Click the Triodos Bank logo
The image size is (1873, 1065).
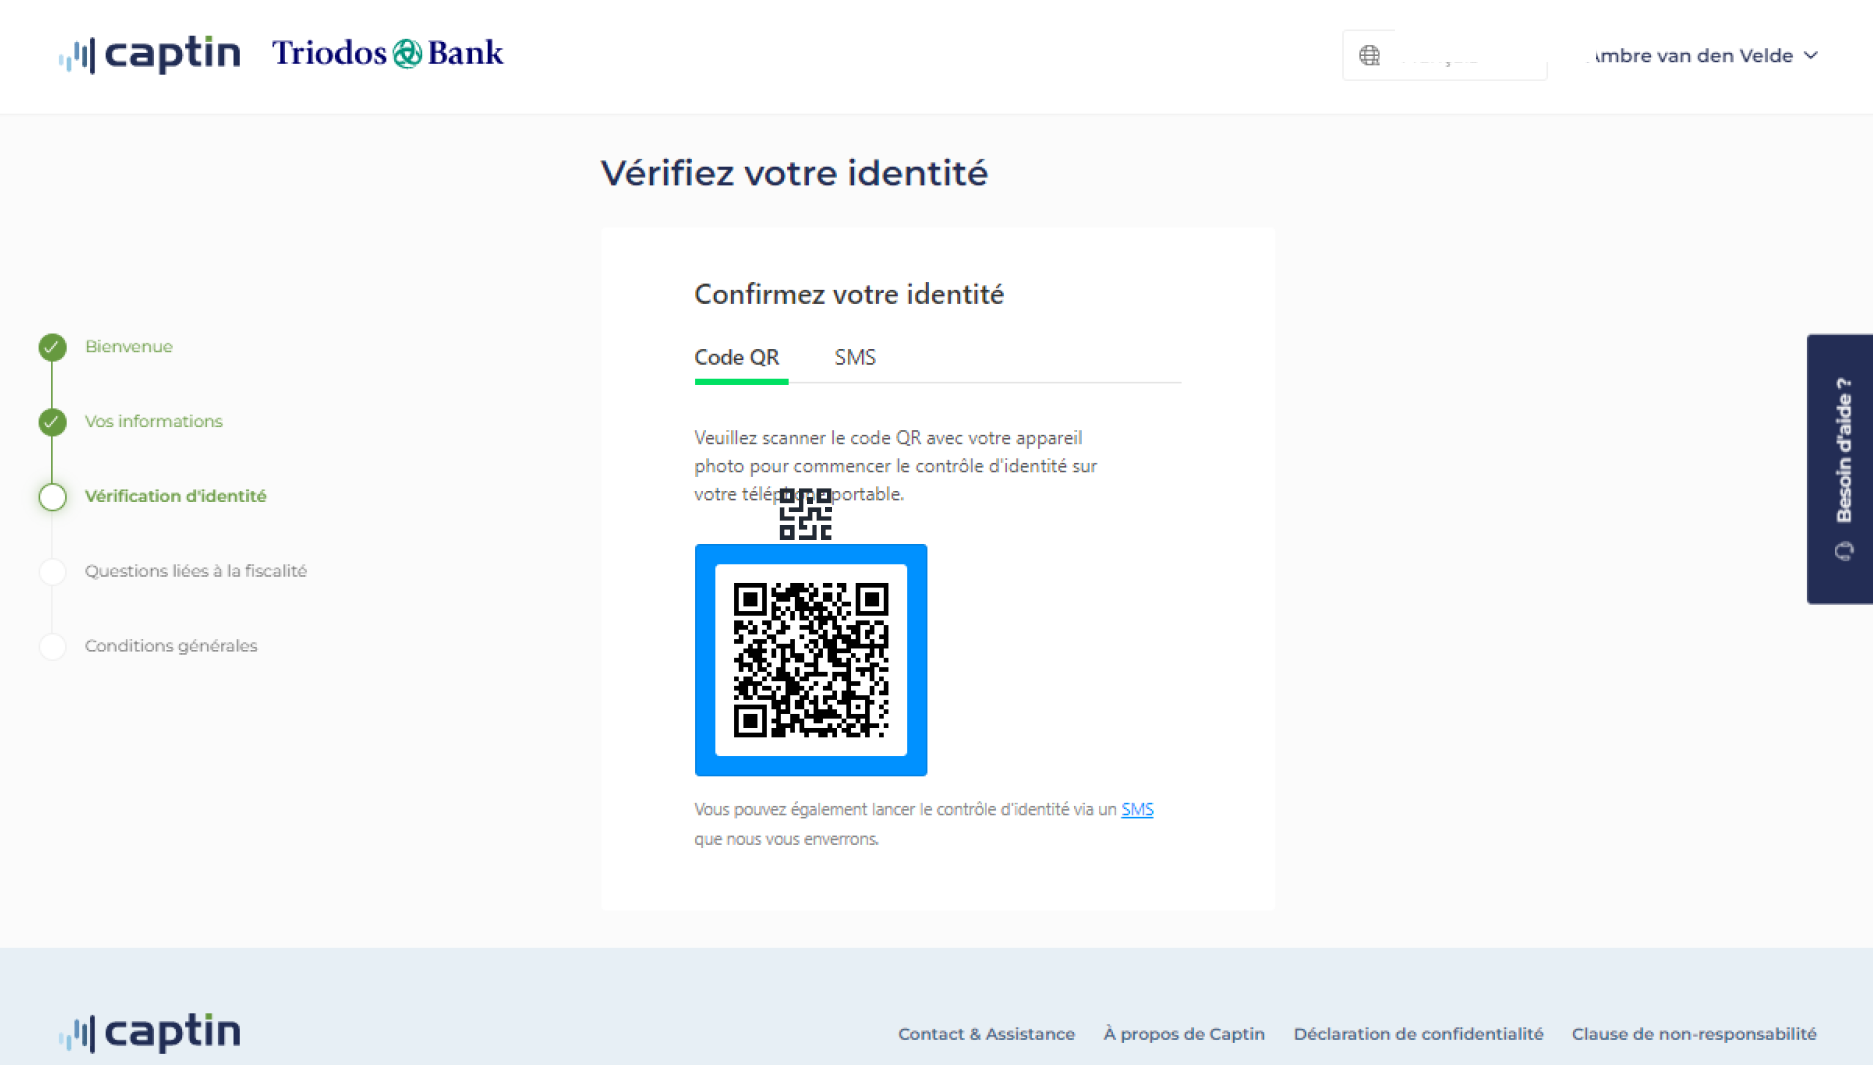click(388, 53)
